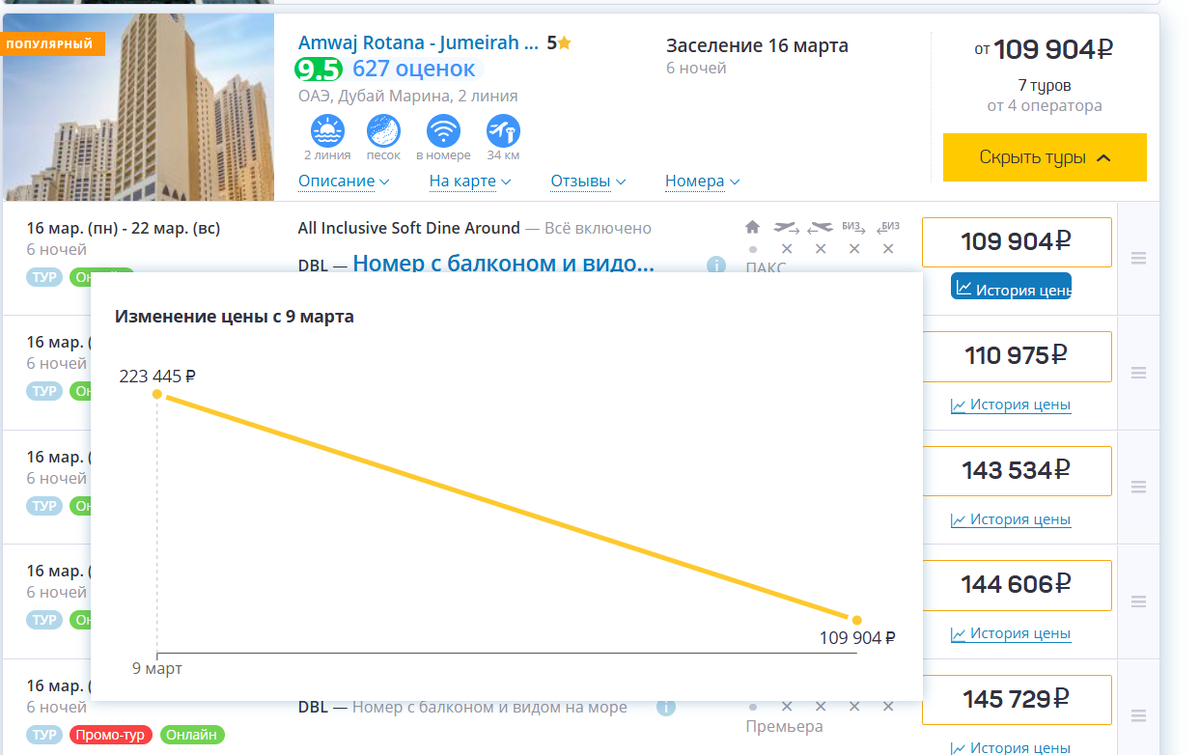
Task: Click the 16 мар. (пн) - 22 мар. (вс) dates
Action: pyautogui.click(x=123, y=228)
